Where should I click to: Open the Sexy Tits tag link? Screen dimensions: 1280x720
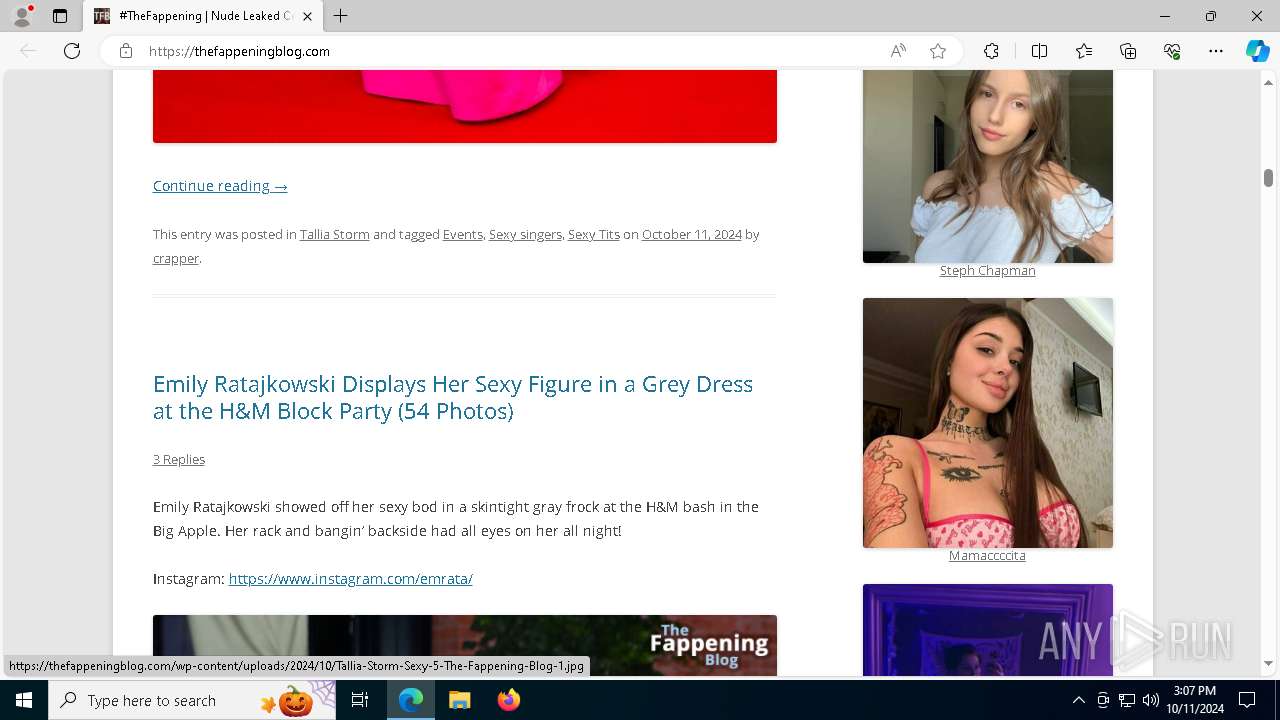point(594,234)
